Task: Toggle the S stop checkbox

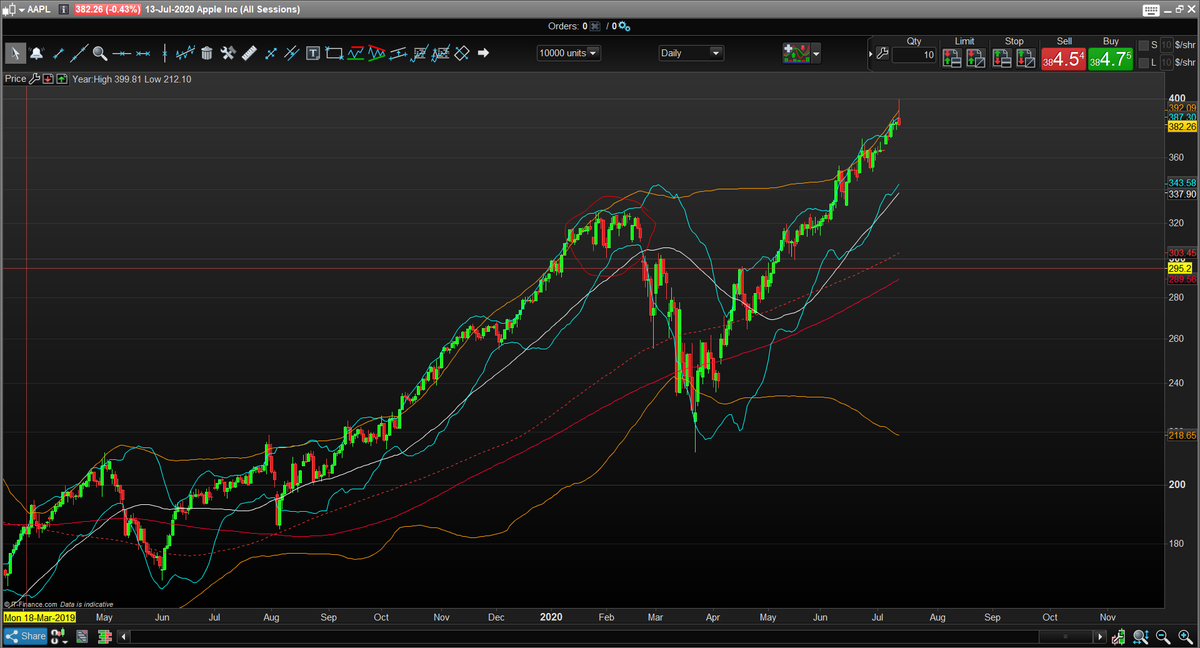Action: point(1143,45)
